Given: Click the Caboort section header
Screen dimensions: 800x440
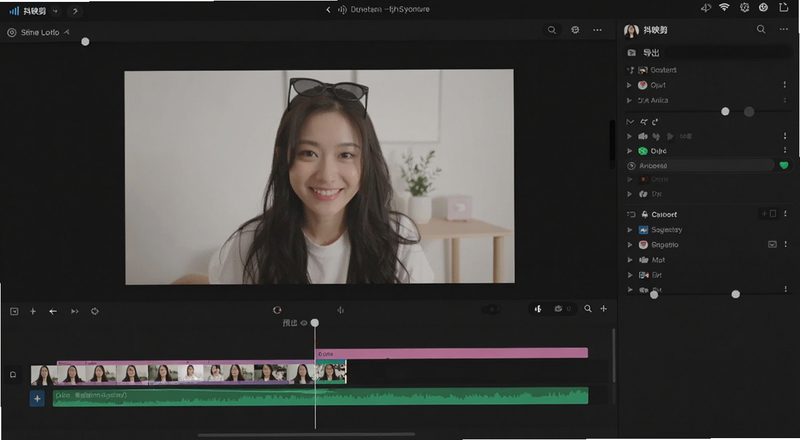Looking at the screenshot, I should pyautogui.click(x=664, y=214).
